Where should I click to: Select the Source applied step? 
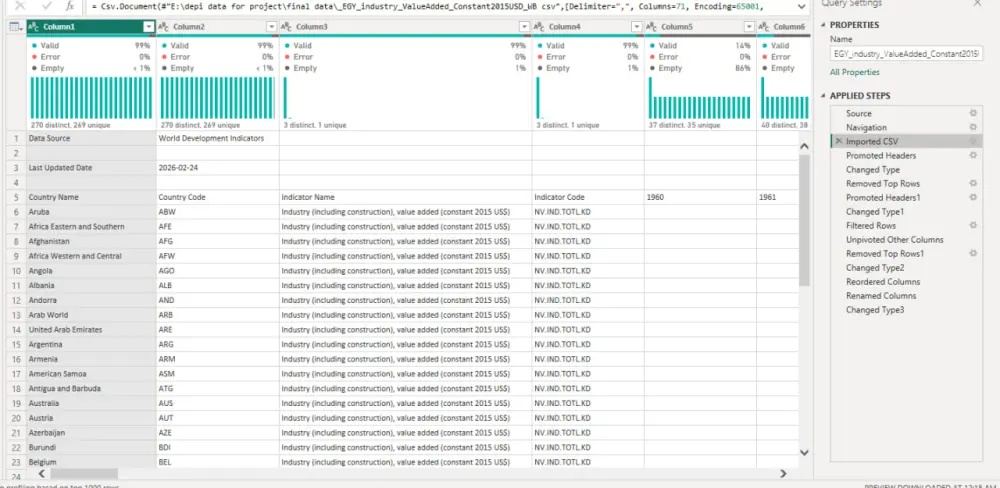tap(858, 113)
